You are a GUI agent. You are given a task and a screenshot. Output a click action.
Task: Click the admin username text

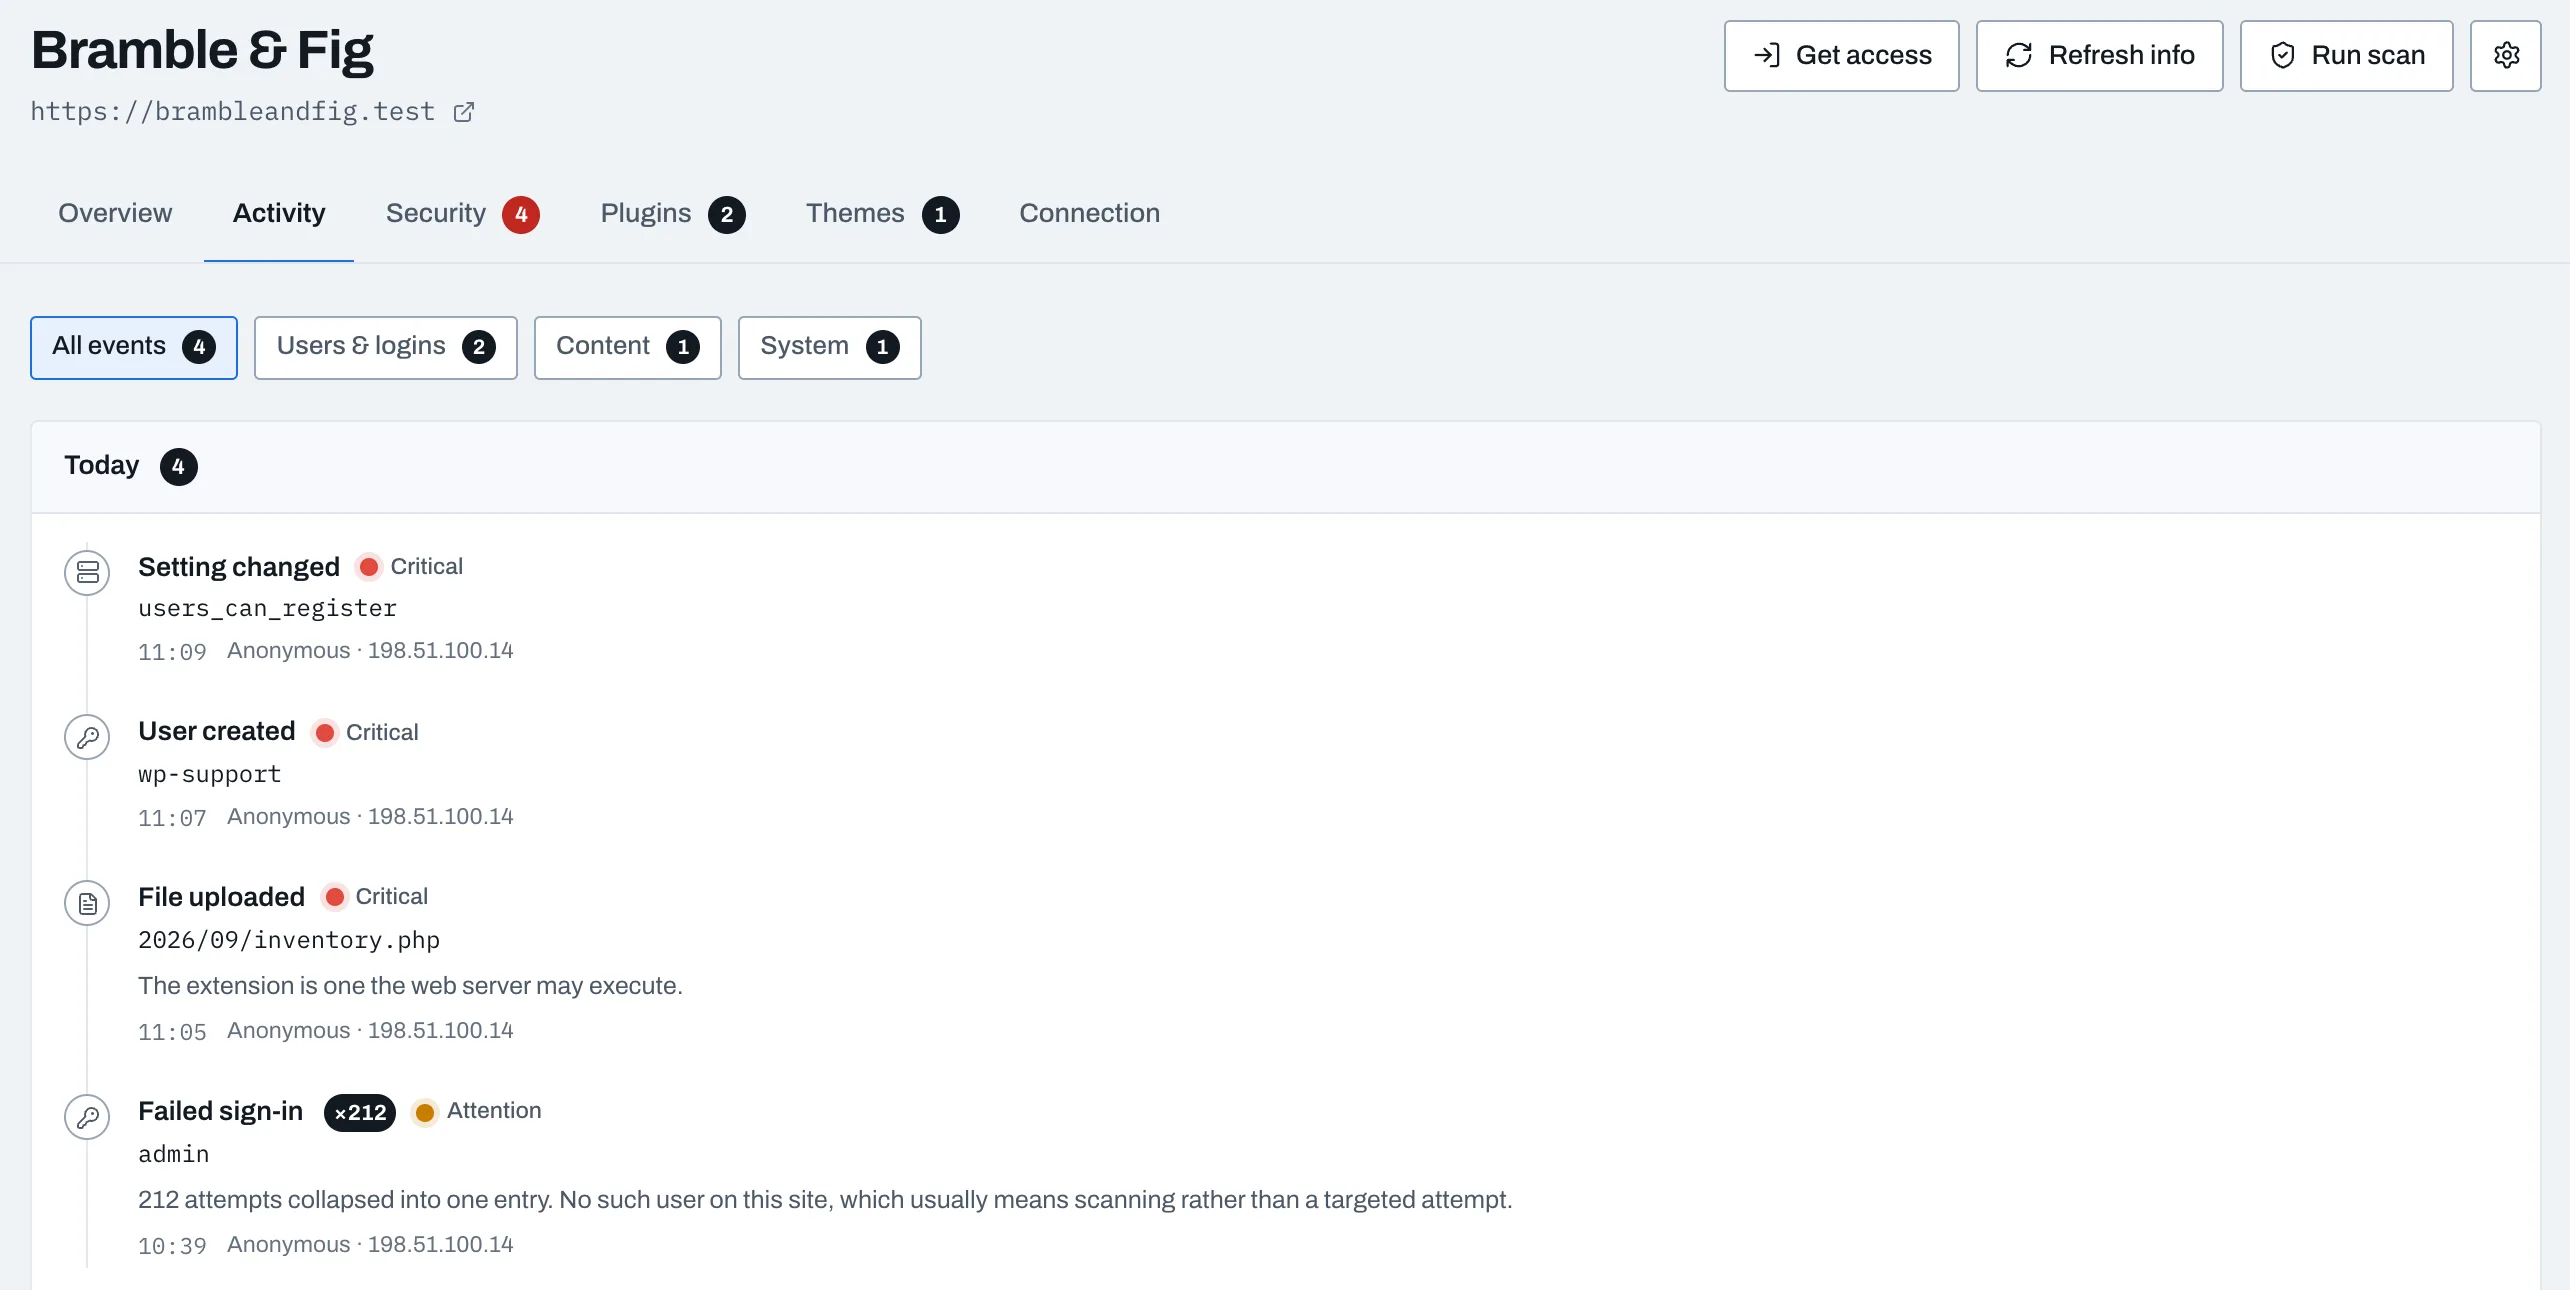coord(174,1154)
